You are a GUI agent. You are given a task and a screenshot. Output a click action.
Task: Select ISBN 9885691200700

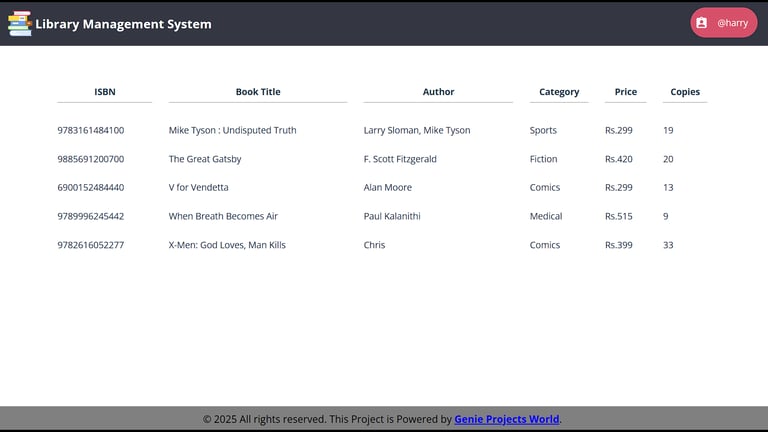coord(91,159)
